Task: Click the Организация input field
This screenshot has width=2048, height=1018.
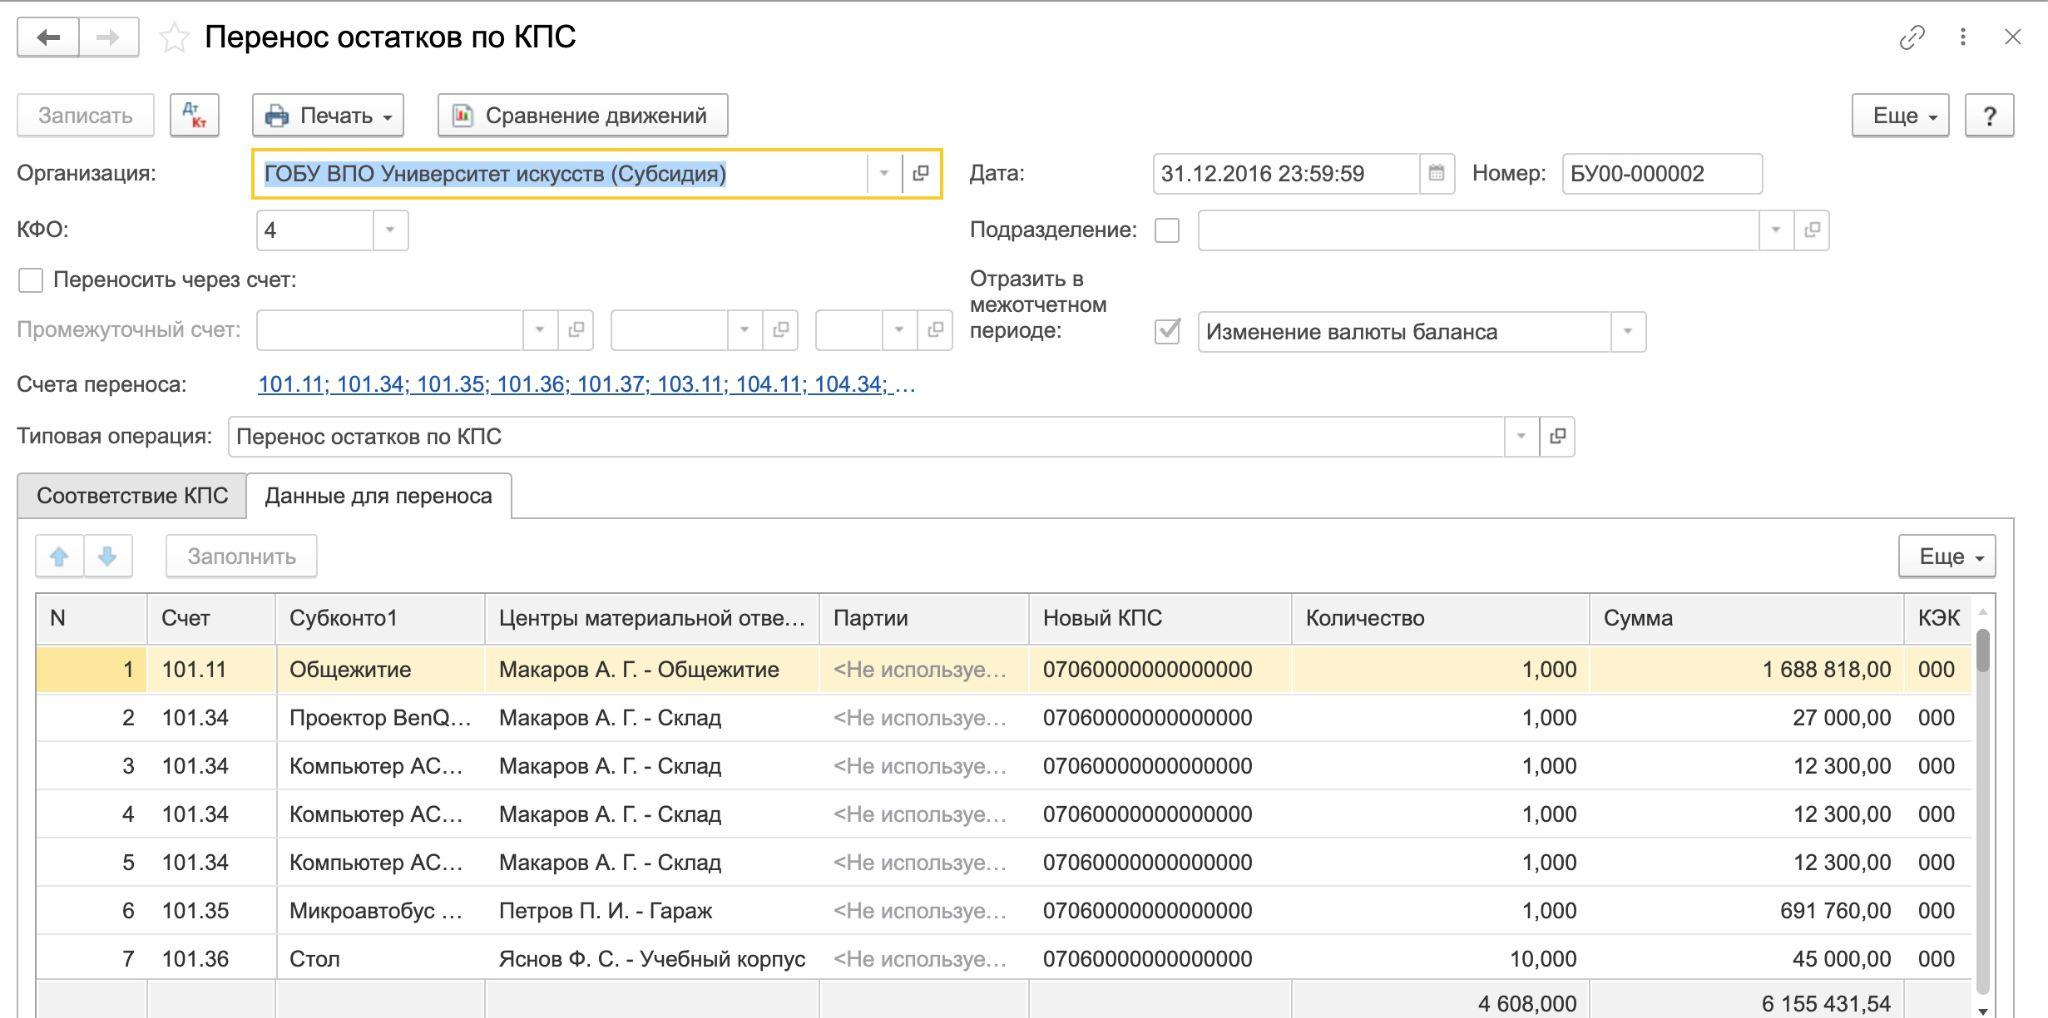Action: pos(560,173)
